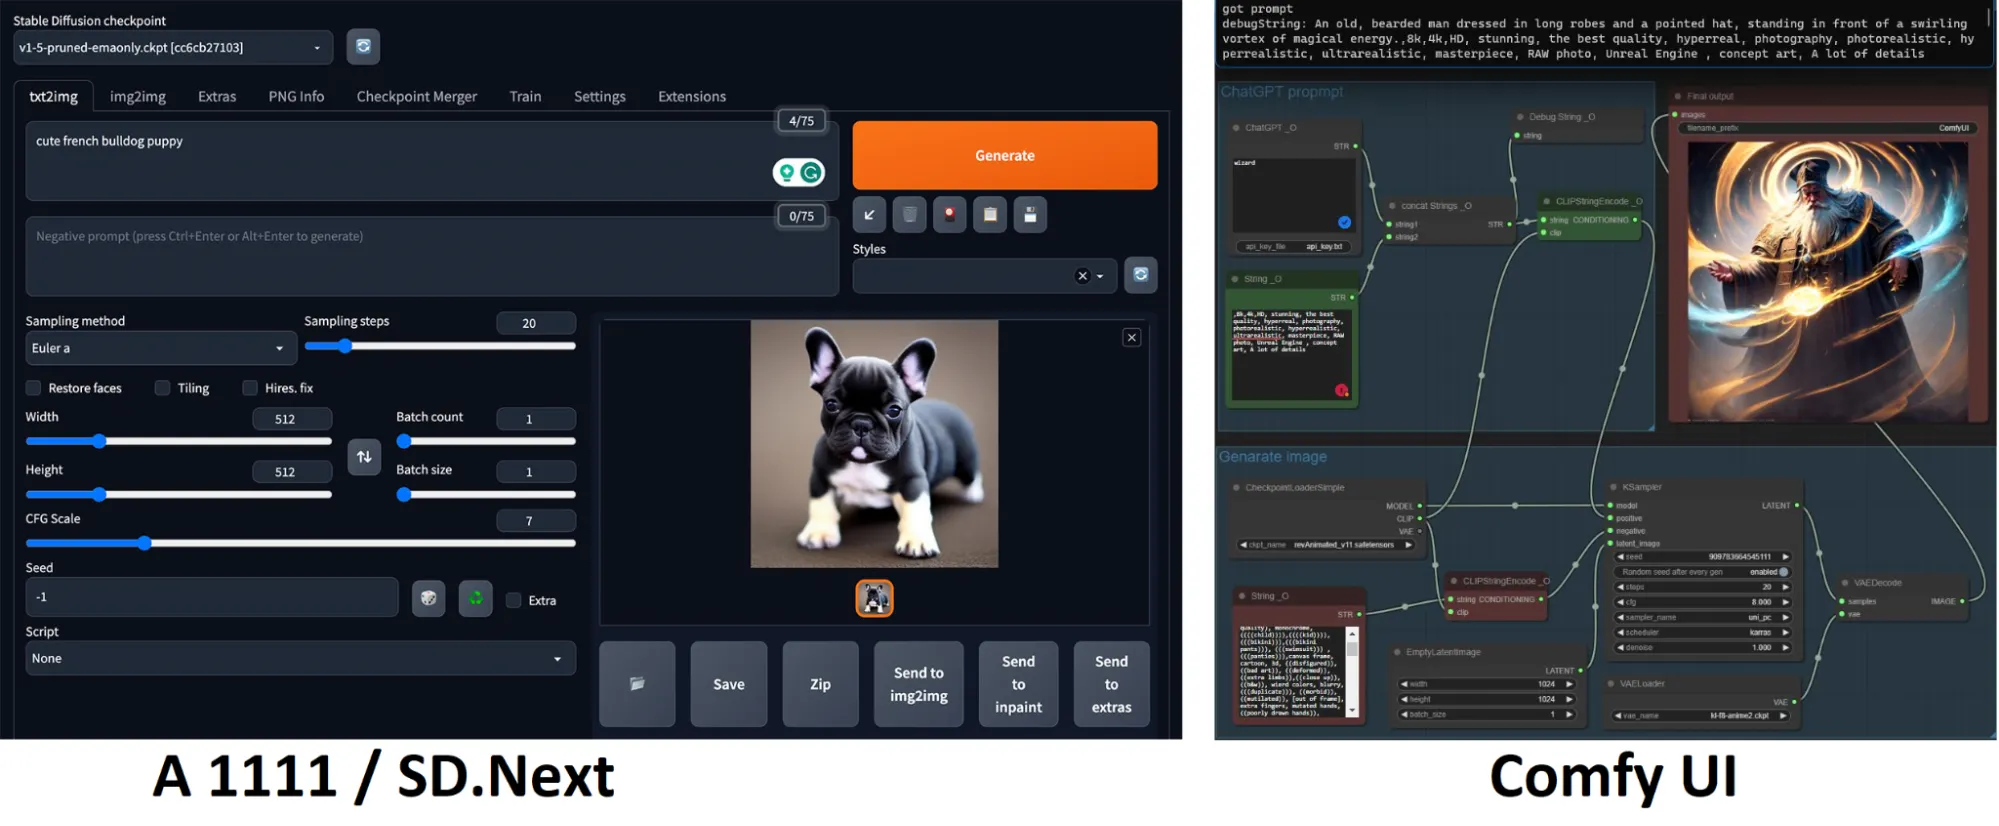The width and height of the screenshot is (1999, 826).
Task: Increase cfg with right arrow in KSampler
Action: 1785,602
